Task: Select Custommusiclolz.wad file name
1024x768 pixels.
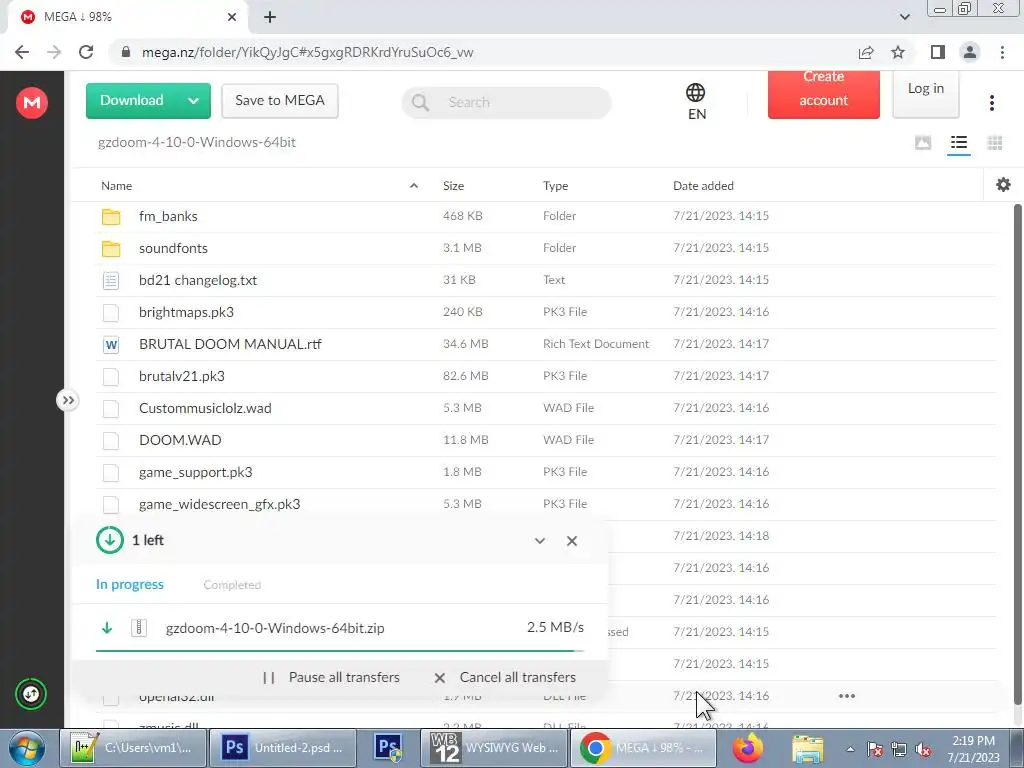Action: [x=205, y=408]
